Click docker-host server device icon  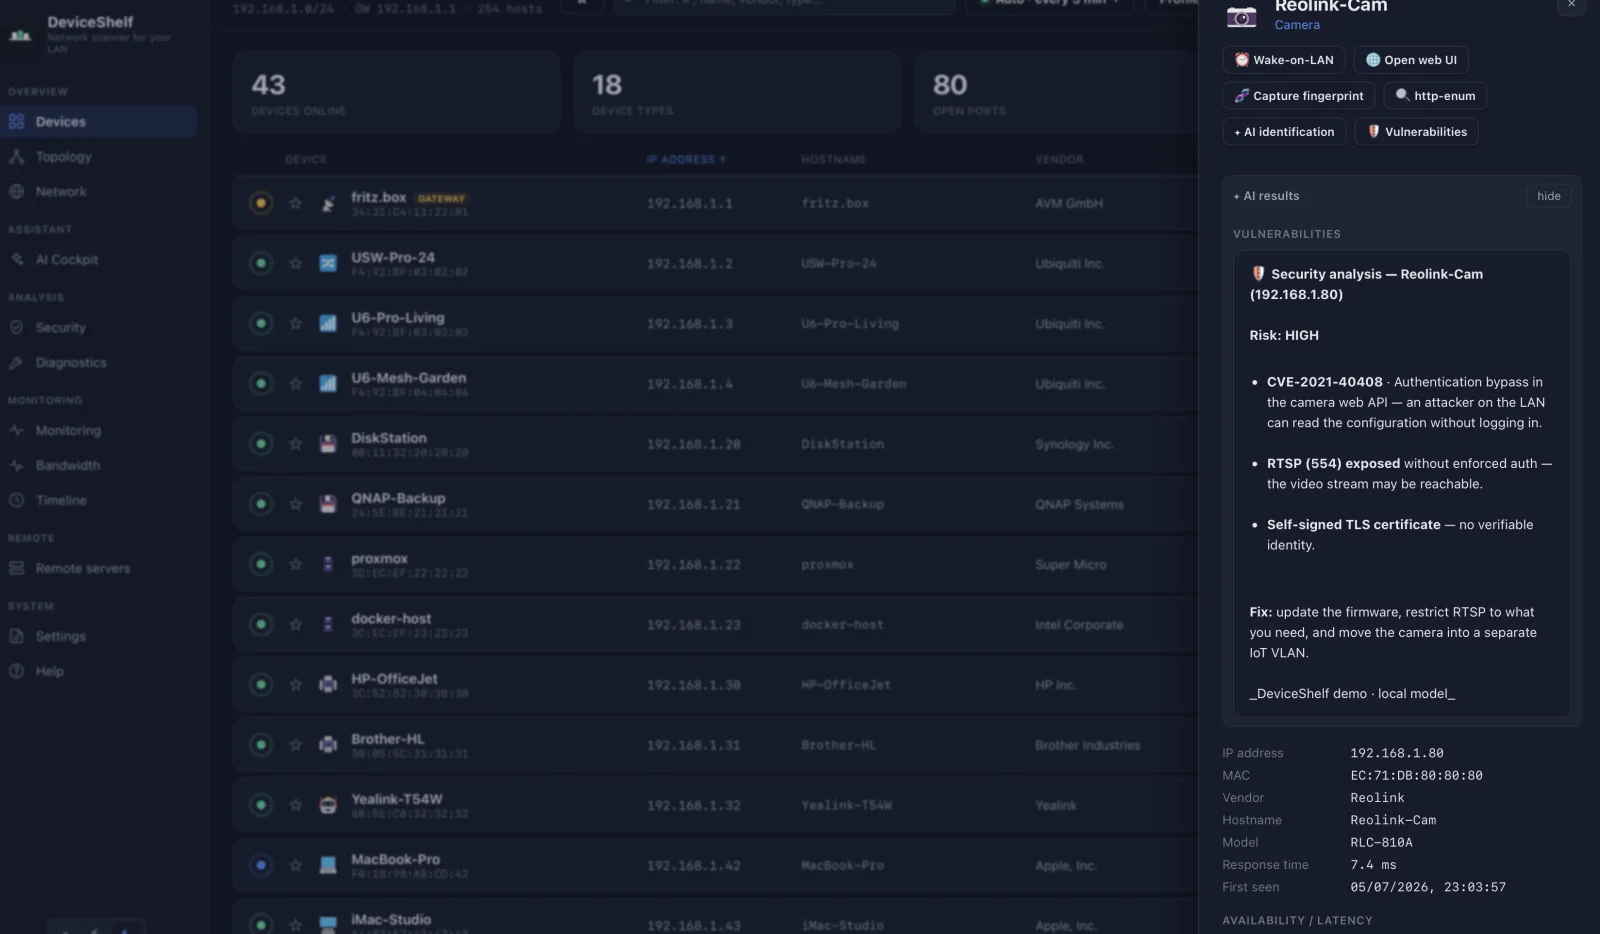[x=328, y=625]
